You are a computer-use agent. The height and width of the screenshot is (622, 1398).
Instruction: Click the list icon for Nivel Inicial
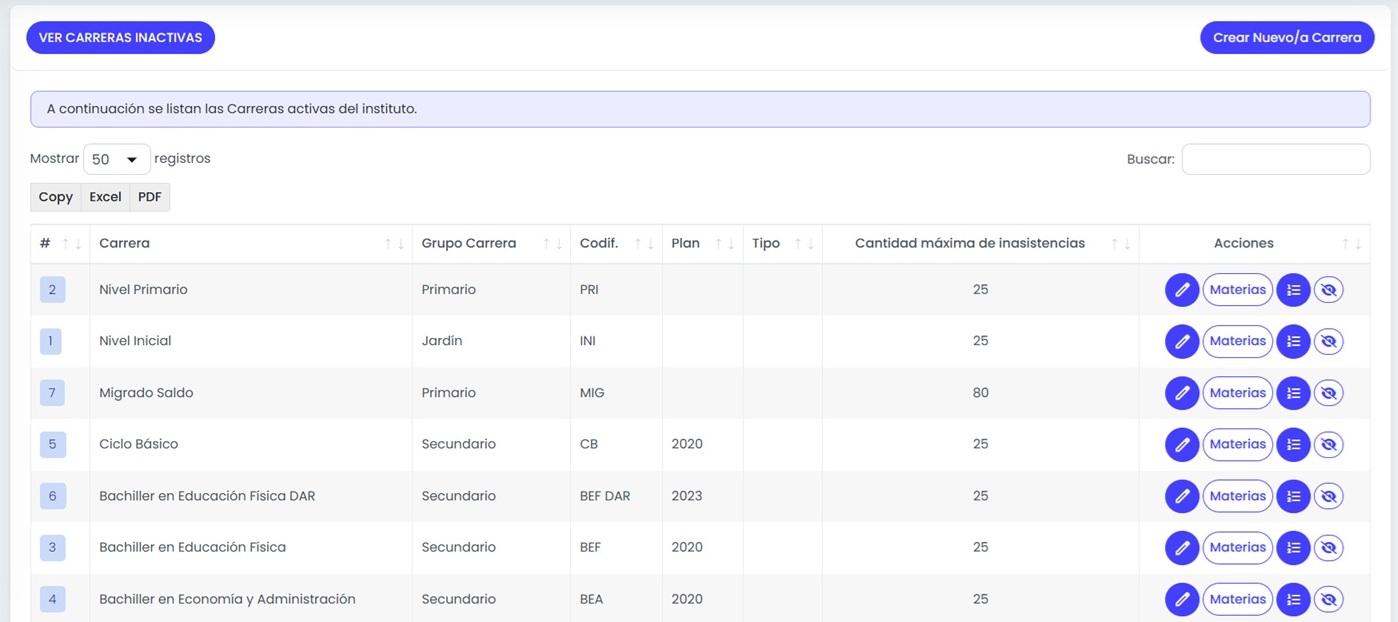point(1293,341)
